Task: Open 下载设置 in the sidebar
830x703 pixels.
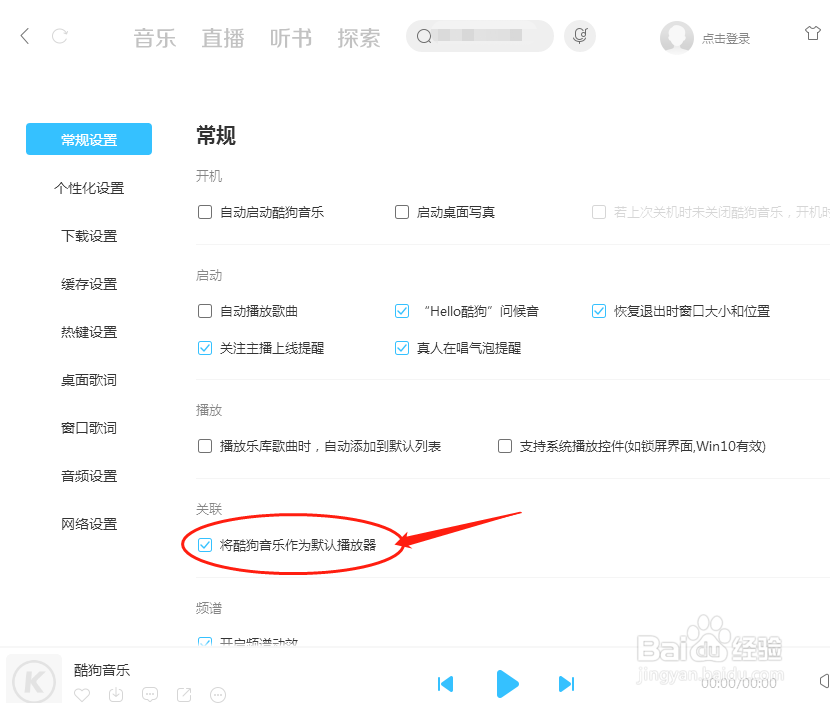Action: [89, 236]
